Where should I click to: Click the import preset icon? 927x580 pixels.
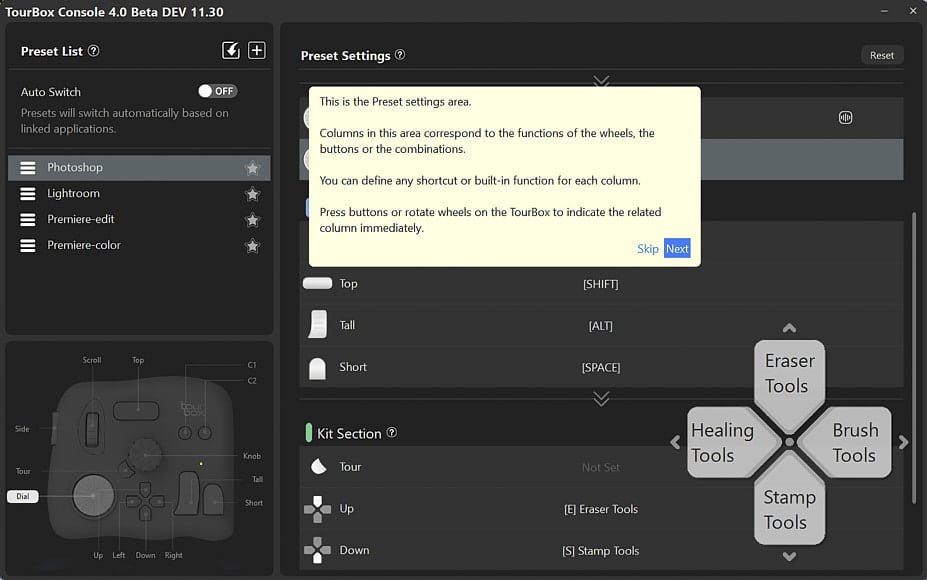(231, 50)
